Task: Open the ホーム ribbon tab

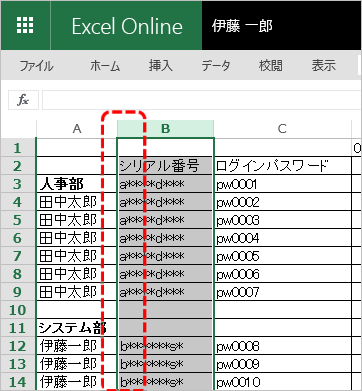Action: 105,66
